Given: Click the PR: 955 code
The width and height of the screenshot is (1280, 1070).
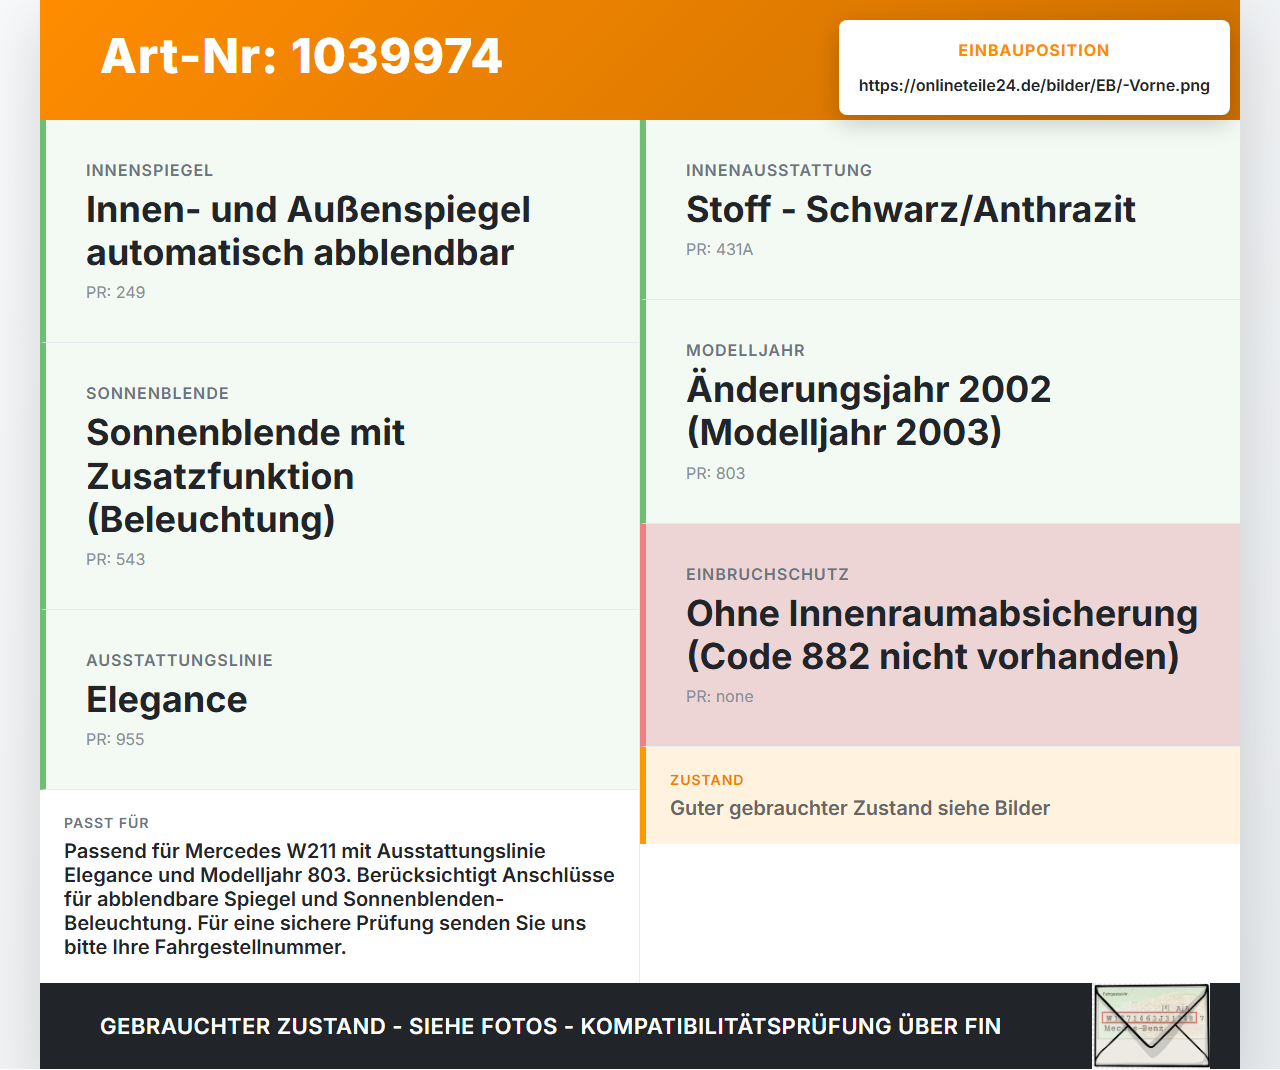Looking at the screenshot, I should pos(115,739).
